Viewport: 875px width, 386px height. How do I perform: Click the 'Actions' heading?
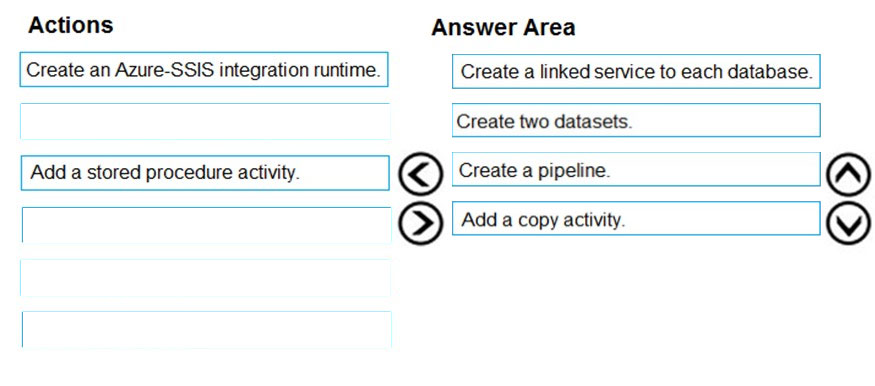[71, 25]
